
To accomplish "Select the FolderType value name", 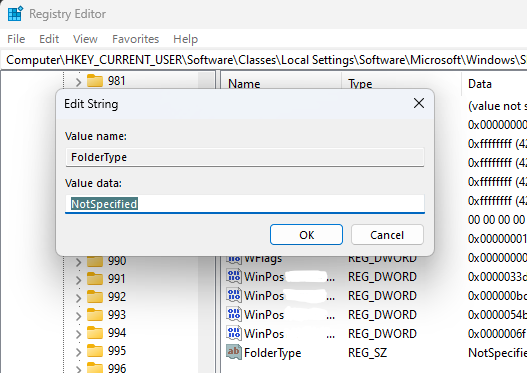I will 273,353.
